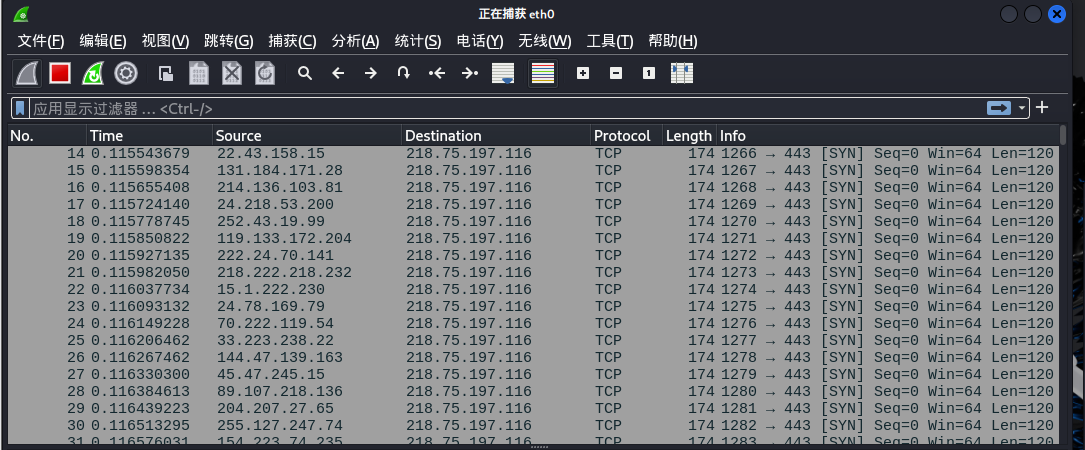The image size is (1085, 450).
Task: Expand the display filter history dropdown
Action: [x=1022, y=108]
